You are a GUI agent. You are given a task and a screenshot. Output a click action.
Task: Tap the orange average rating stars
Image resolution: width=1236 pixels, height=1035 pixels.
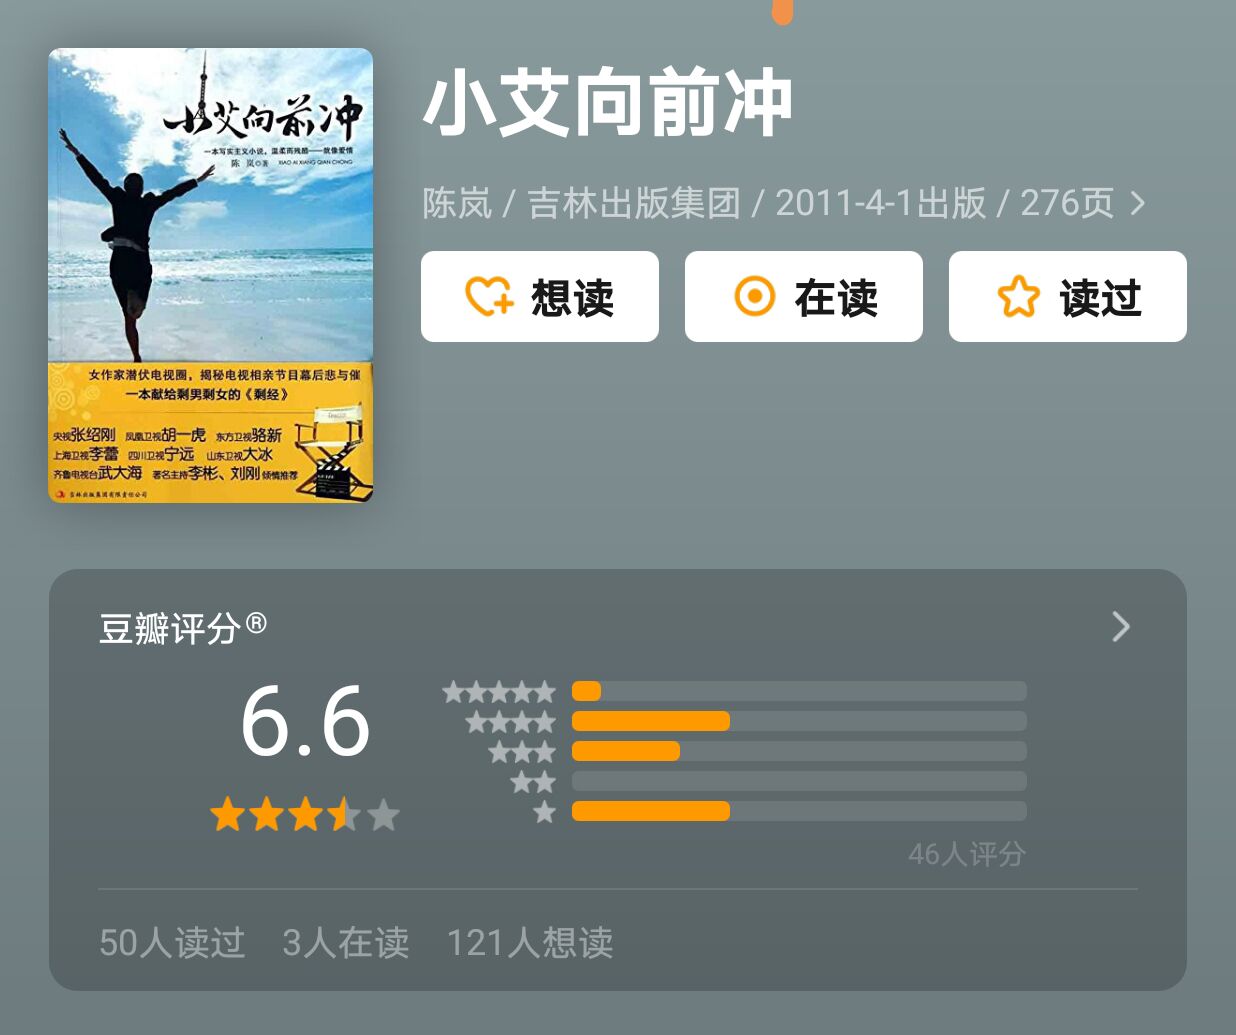pyautogui.click(x=305, y=815)
